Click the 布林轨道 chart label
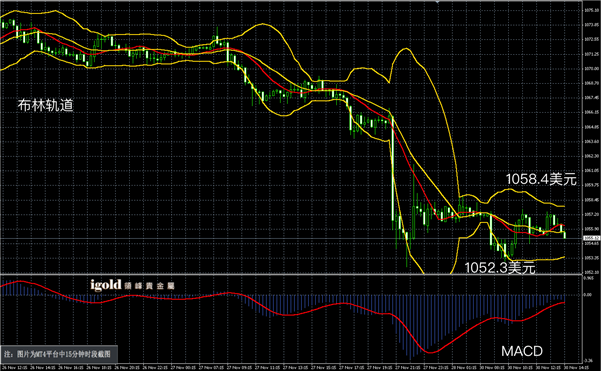Screen dimensions: 601x371 point(46,105)
